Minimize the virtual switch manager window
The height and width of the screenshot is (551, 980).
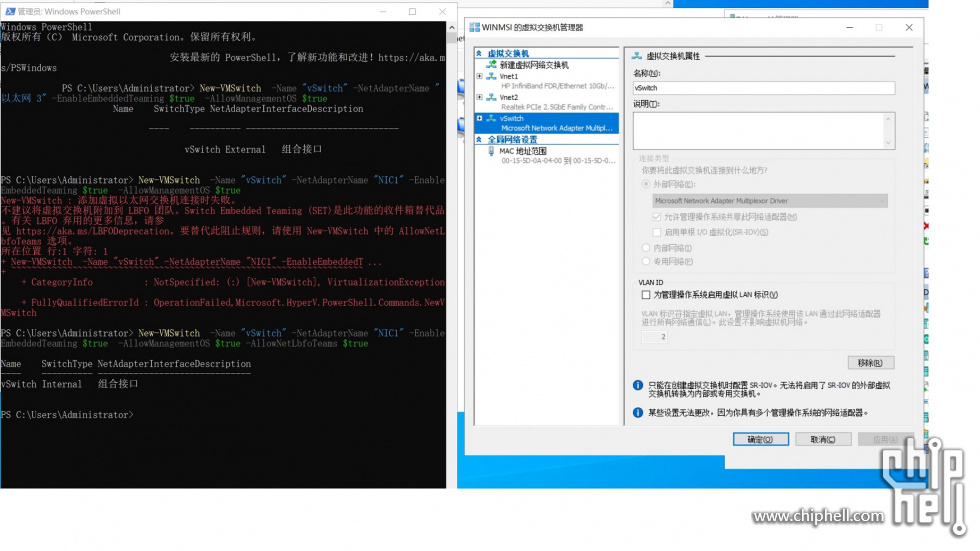tap(849, 27)
